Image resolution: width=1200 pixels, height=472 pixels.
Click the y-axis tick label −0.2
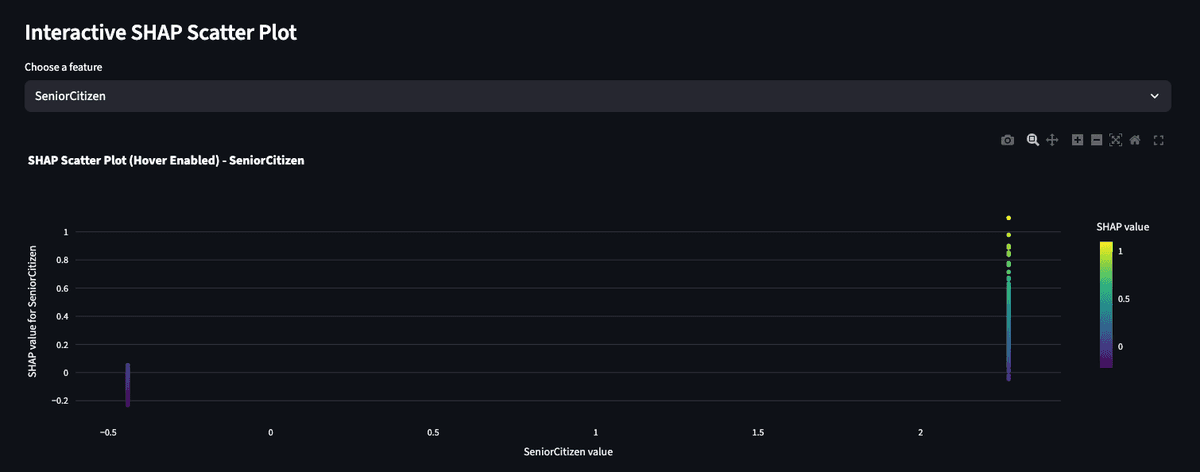[59, 401]
